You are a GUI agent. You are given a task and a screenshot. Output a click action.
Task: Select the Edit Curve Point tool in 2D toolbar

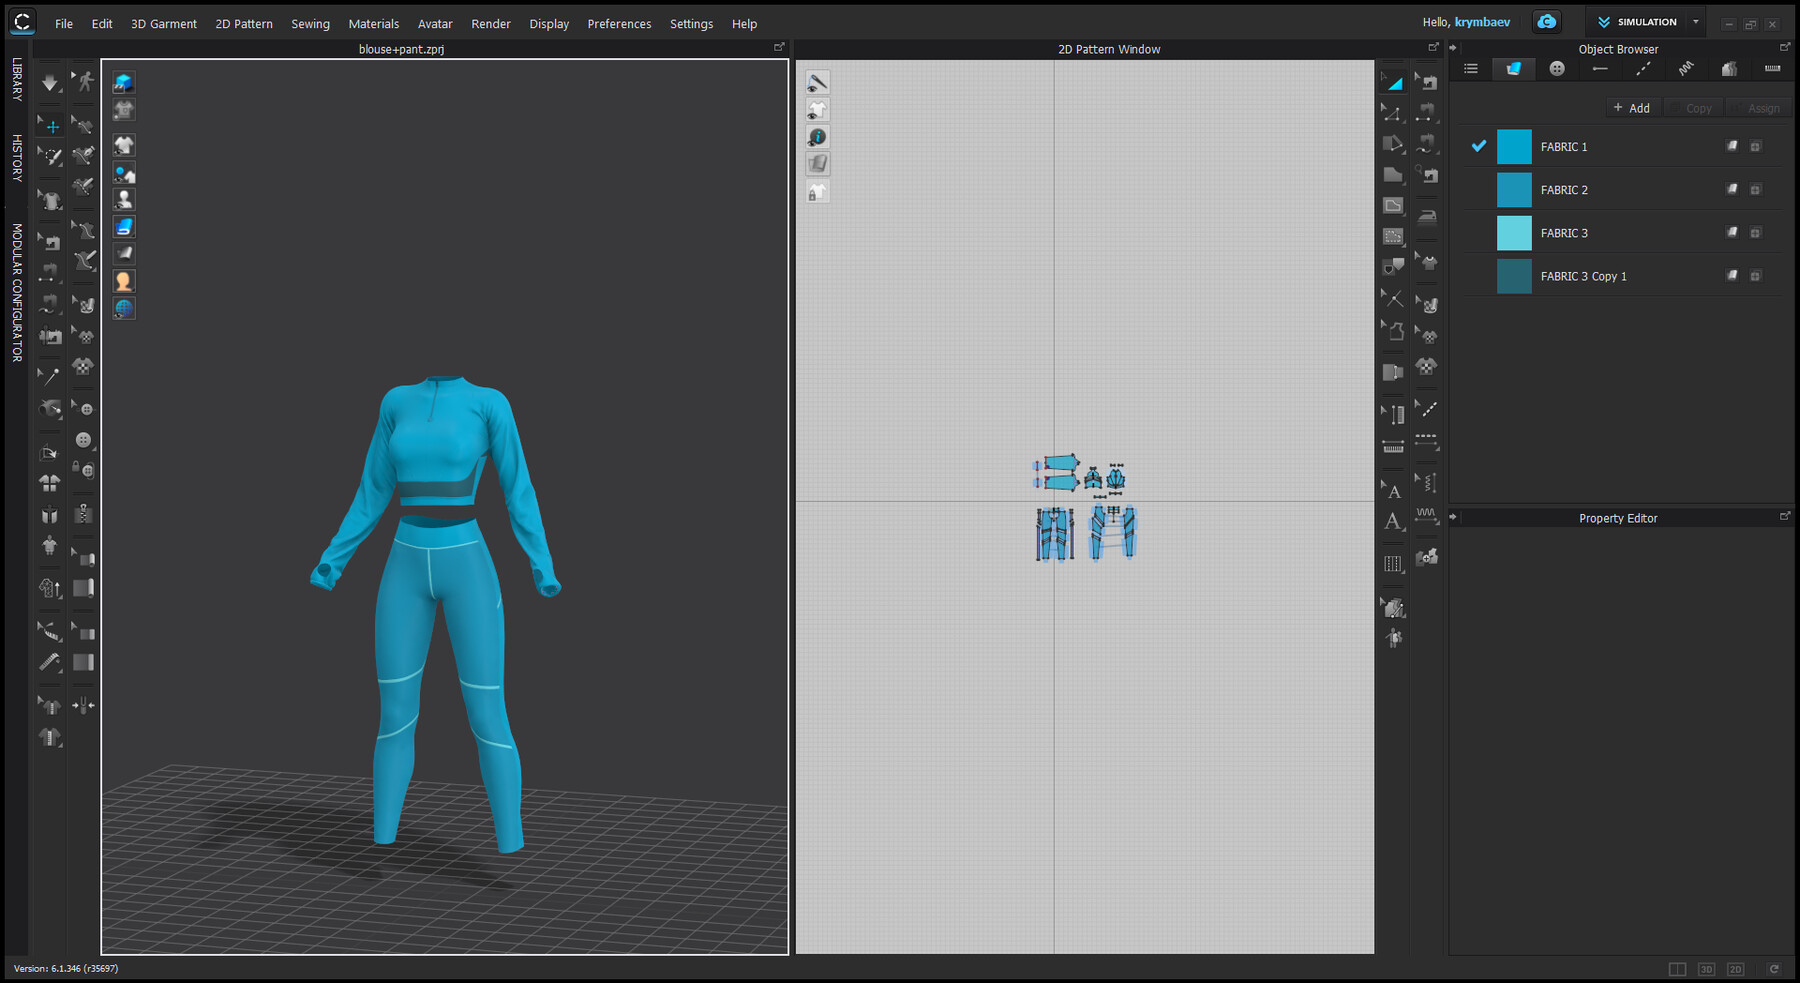click(1393, 114)
